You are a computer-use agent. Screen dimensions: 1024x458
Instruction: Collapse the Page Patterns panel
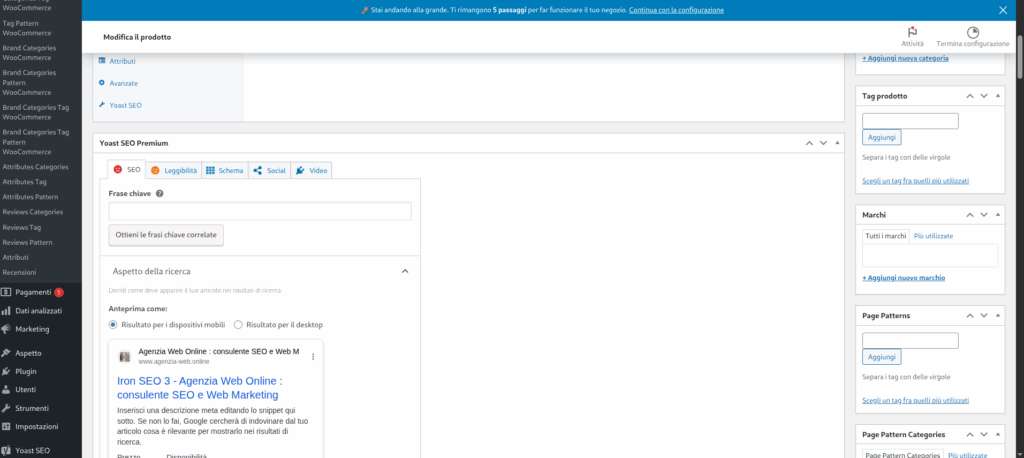(997, 315)
